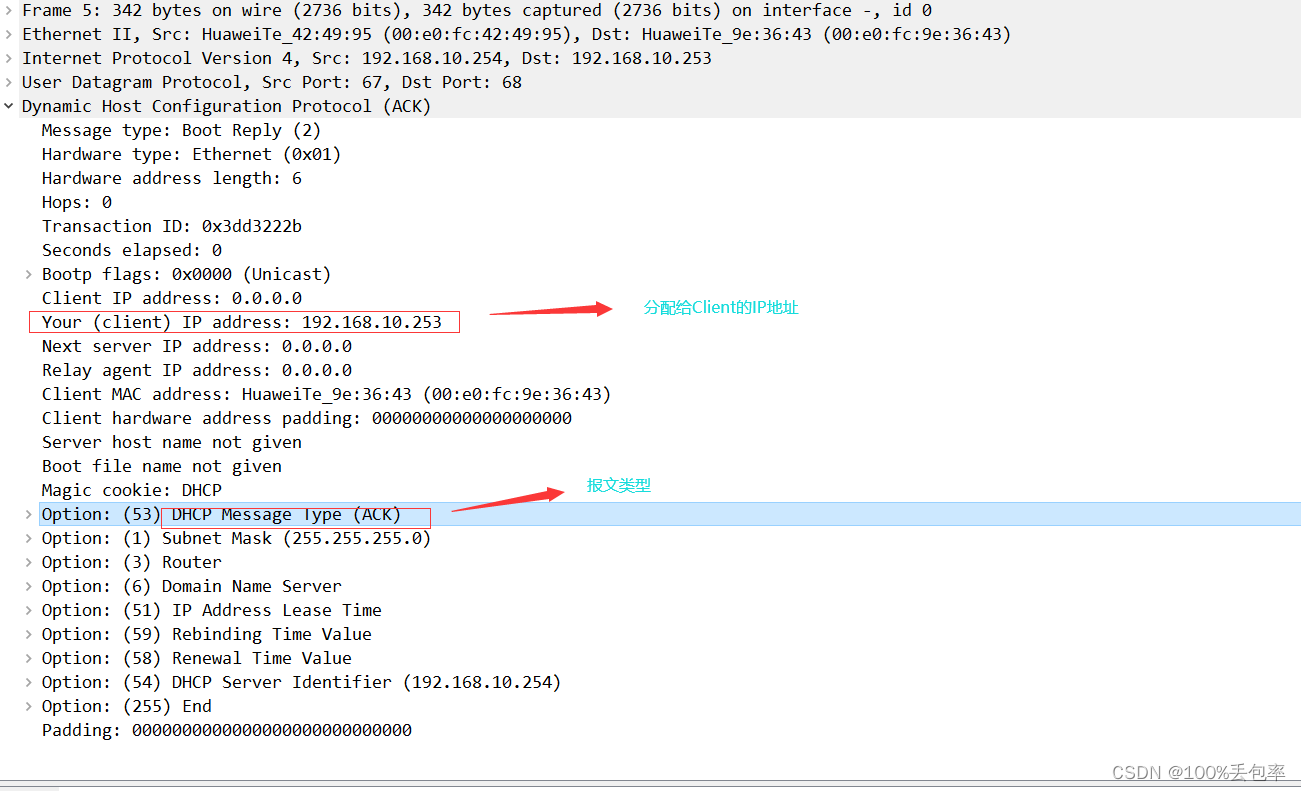
Task: Click Bootp flags 0x0000 (Unicast) text
Action: [186, 275]
